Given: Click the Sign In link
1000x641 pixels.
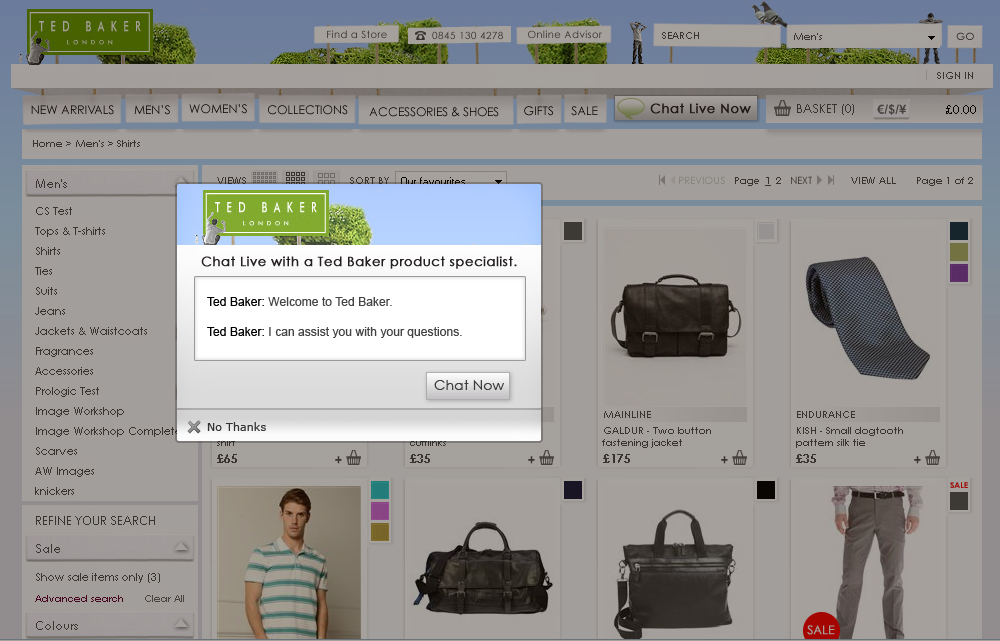Looking at the screenshot, I should [x=954, y=76].
